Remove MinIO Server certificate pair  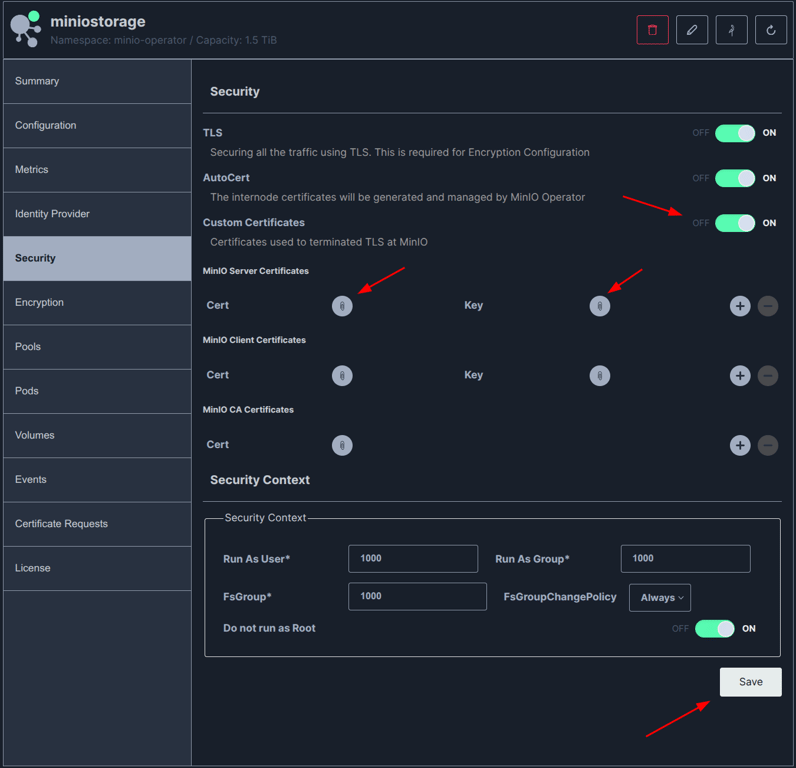[768, 306]
